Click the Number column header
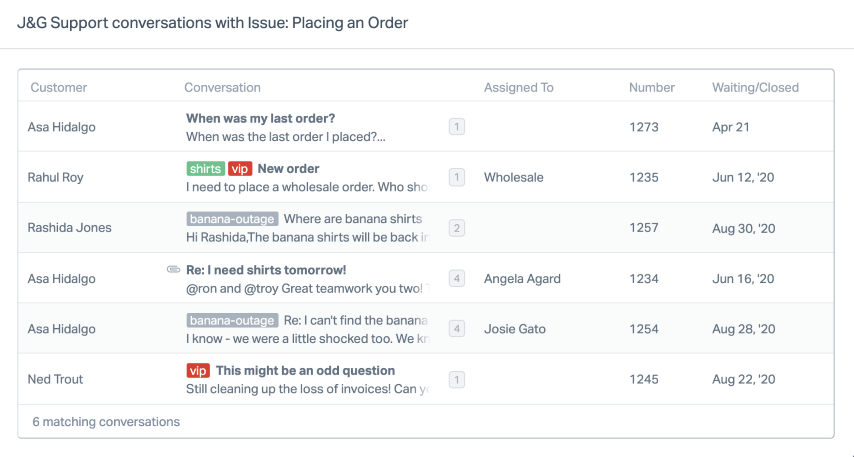This screenshot has width=854, height=457. [652, 88]
